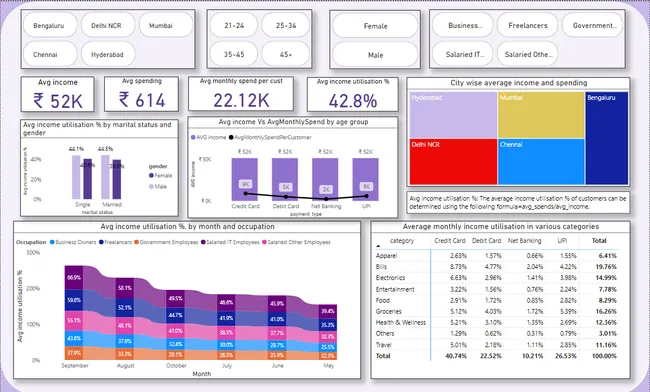Select Hyderabad tile in the treemap

(x=453, y=115)
